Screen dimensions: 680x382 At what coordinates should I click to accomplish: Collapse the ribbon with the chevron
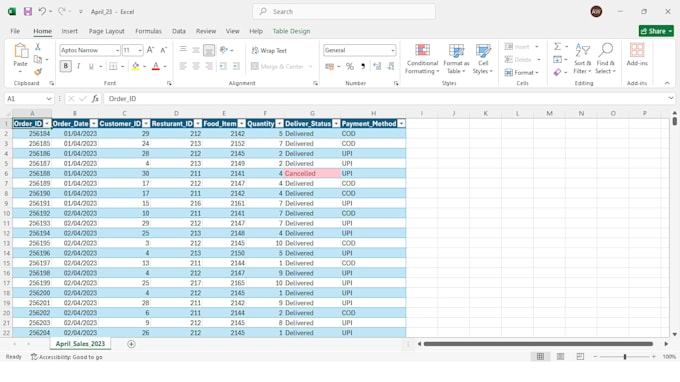click(667, 83)
